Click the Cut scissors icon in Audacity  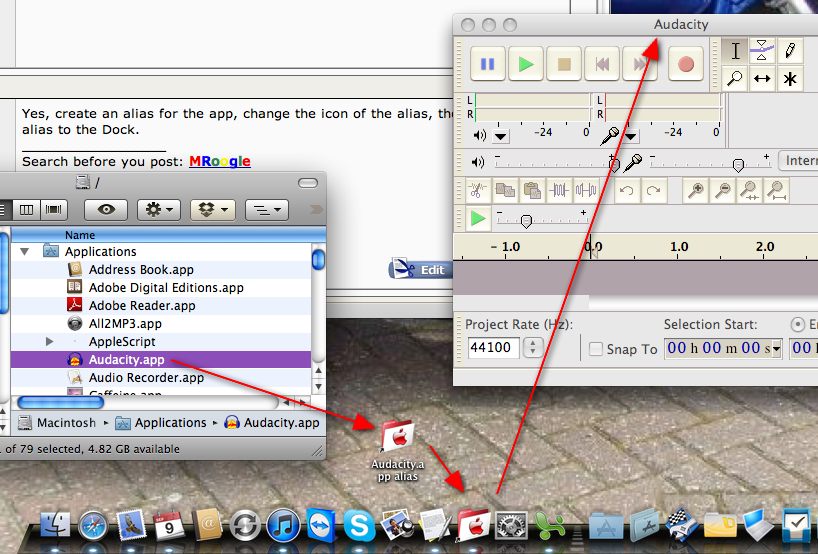point(477,190)
